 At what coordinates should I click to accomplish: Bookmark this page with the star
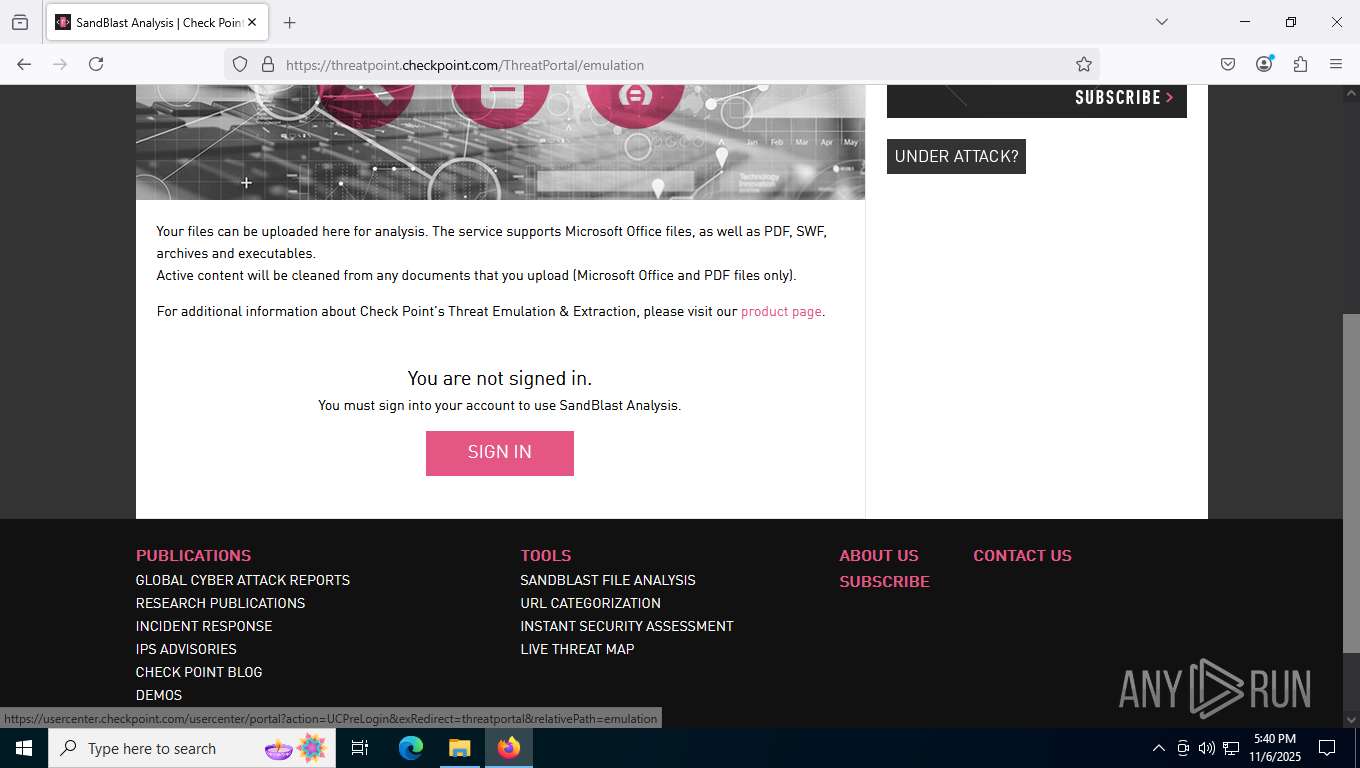point(1084,64)
